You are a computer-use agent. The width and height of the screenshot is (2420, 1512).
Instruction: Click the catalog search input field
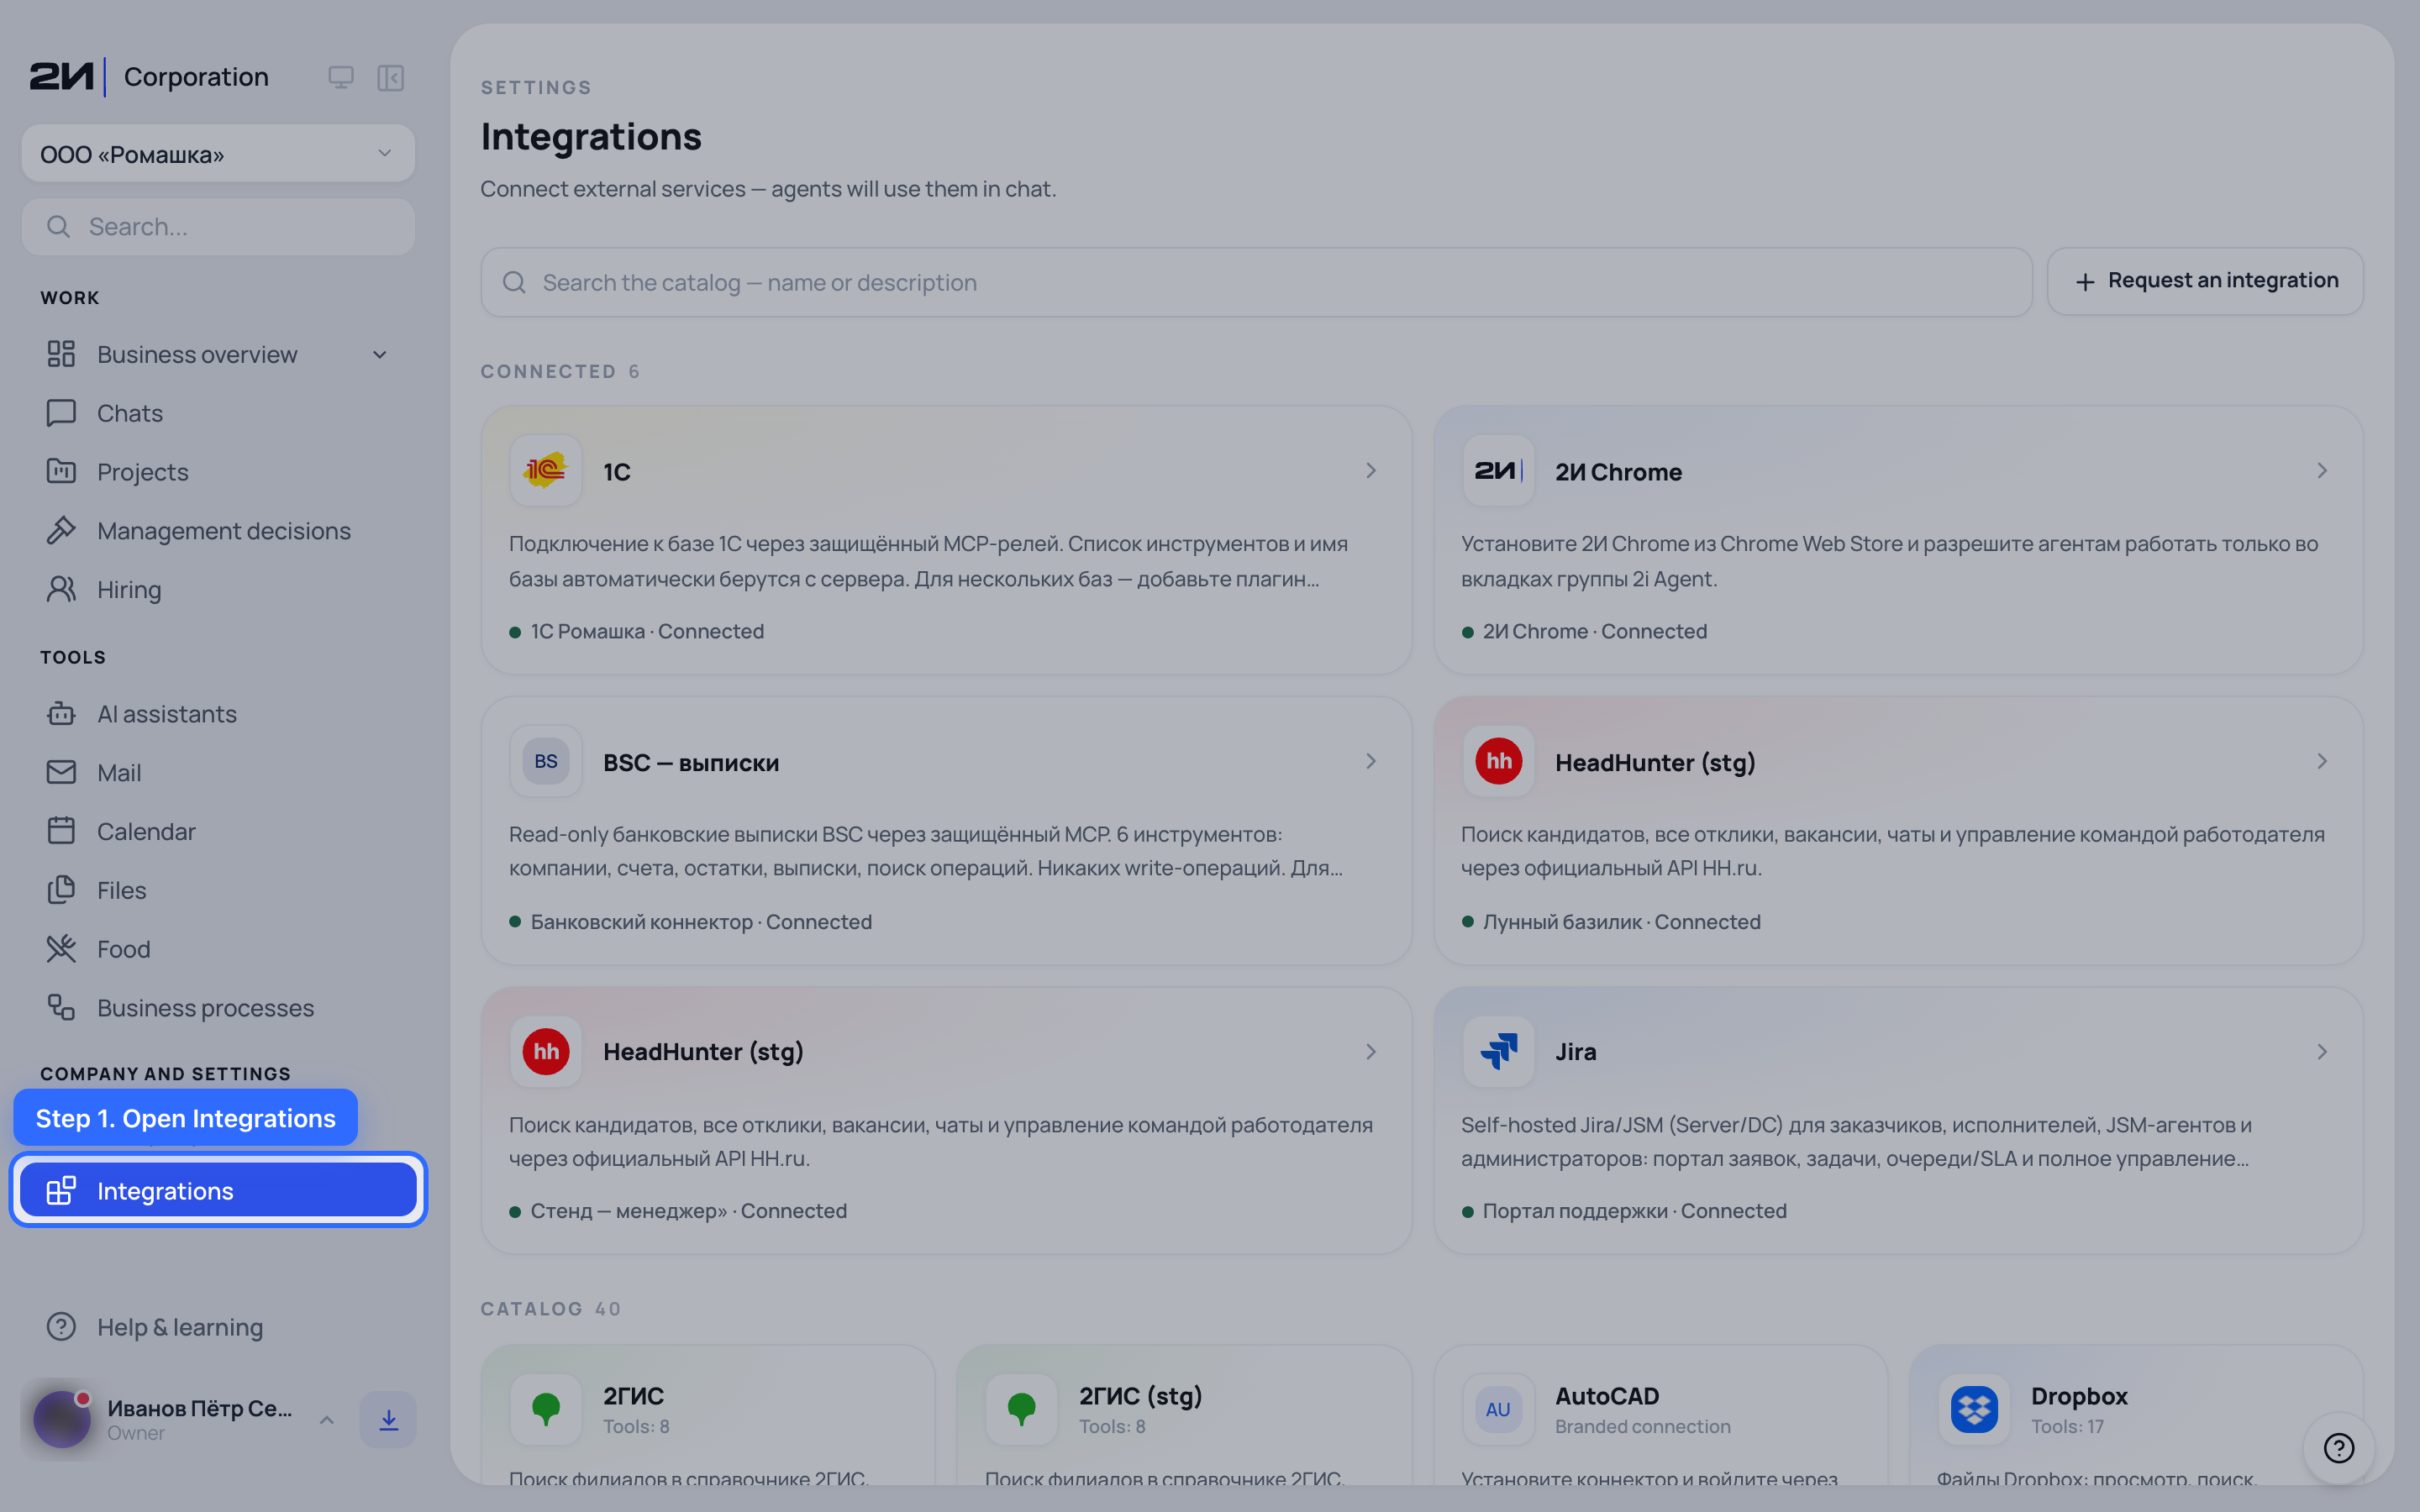1256,283
